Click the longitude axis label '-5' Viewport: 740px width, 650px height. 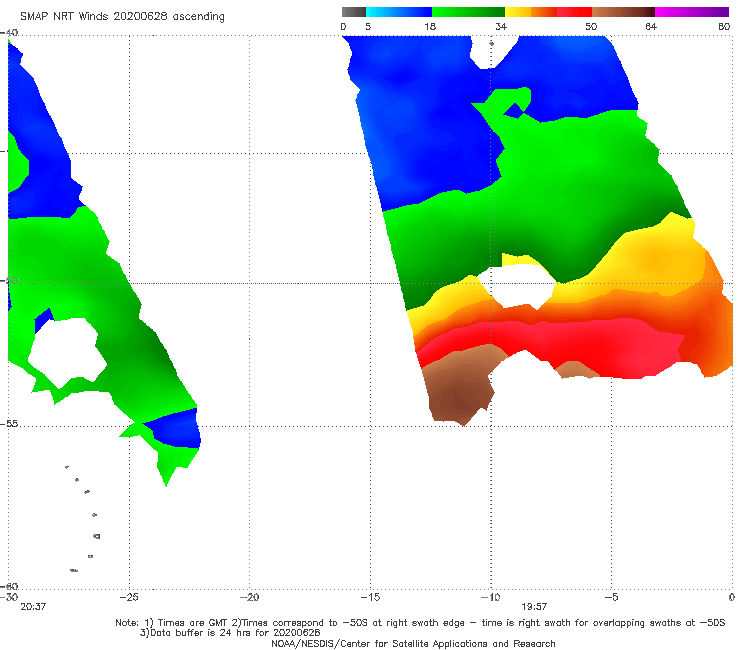tap(611, 597)
